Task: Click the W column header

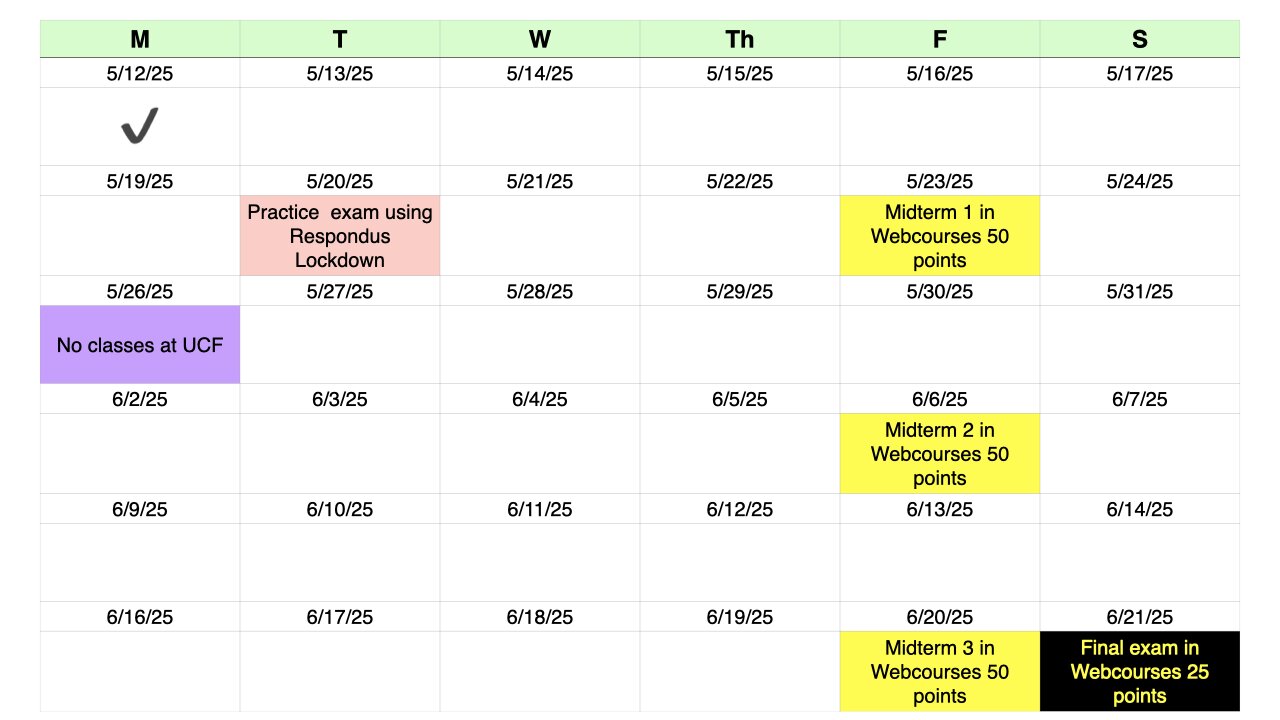Action: [540, 39]
